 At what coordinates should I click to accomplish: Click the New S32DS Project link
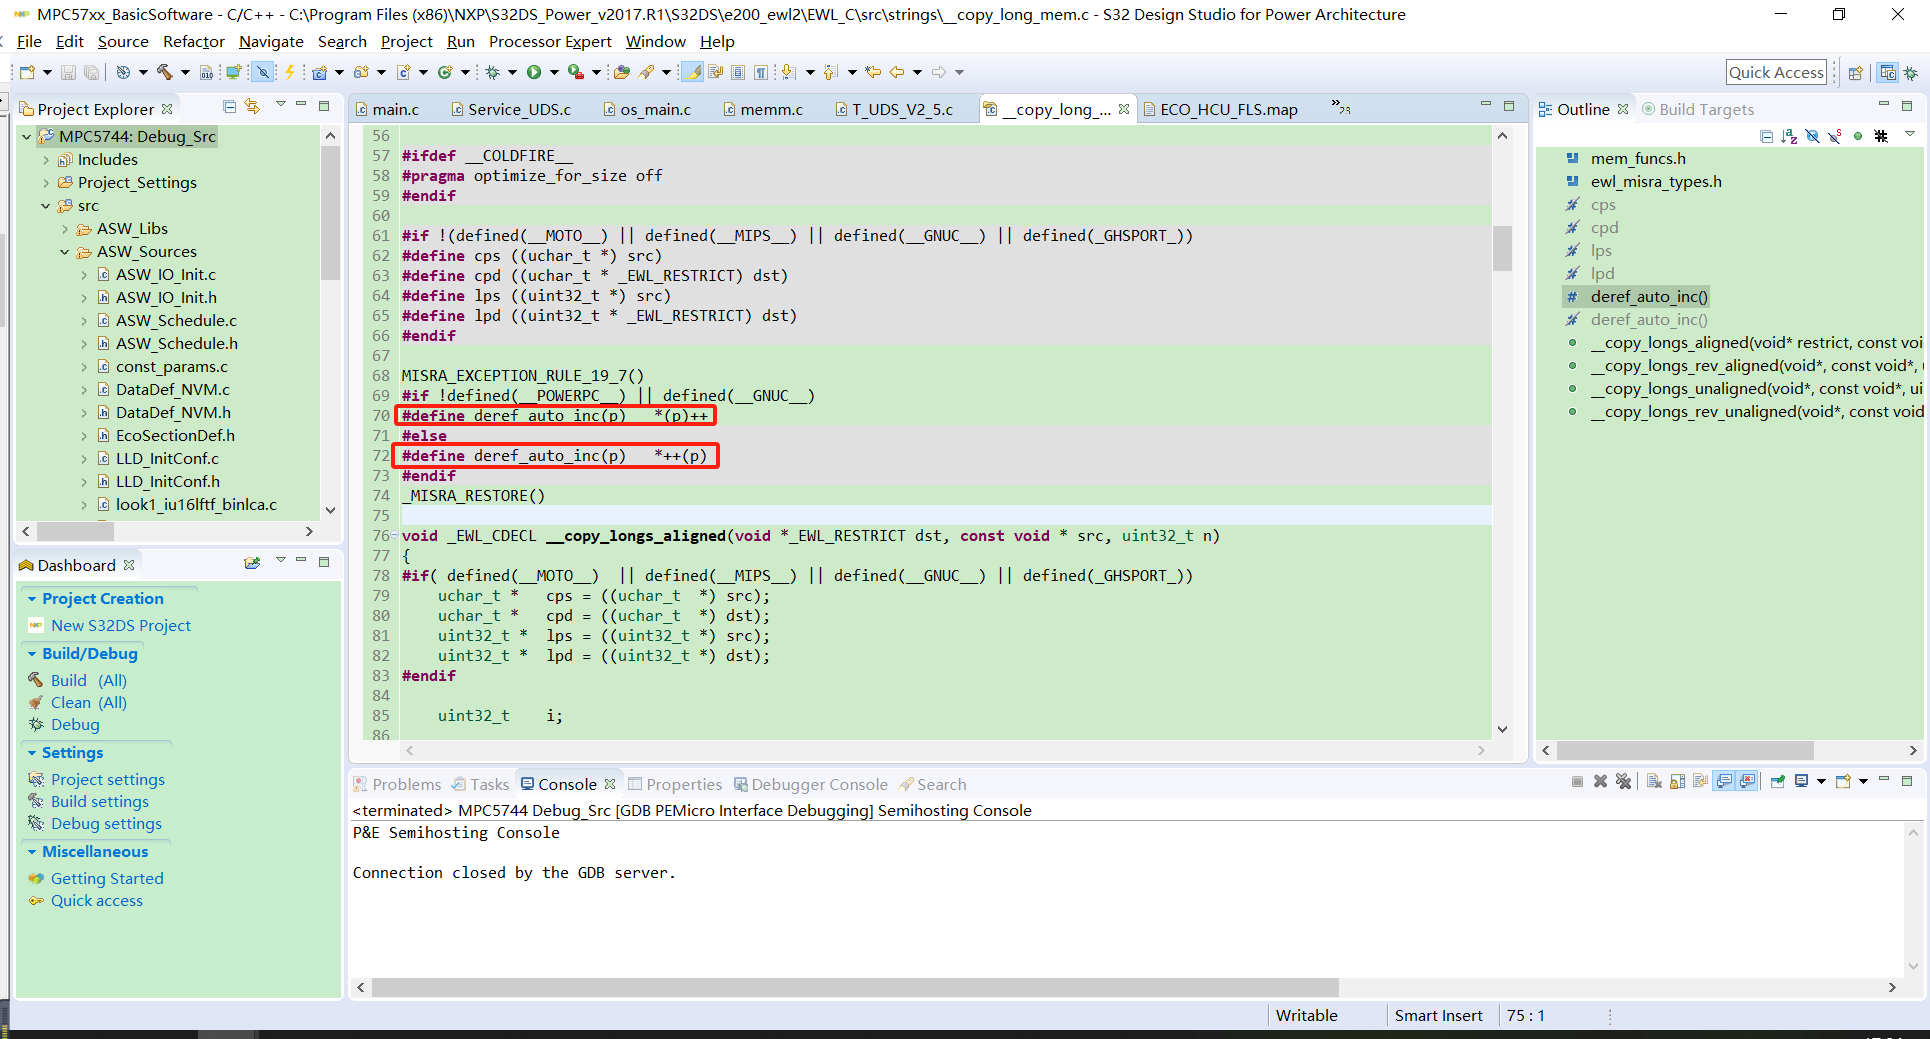pyautogui.click(x=120, y=625)
